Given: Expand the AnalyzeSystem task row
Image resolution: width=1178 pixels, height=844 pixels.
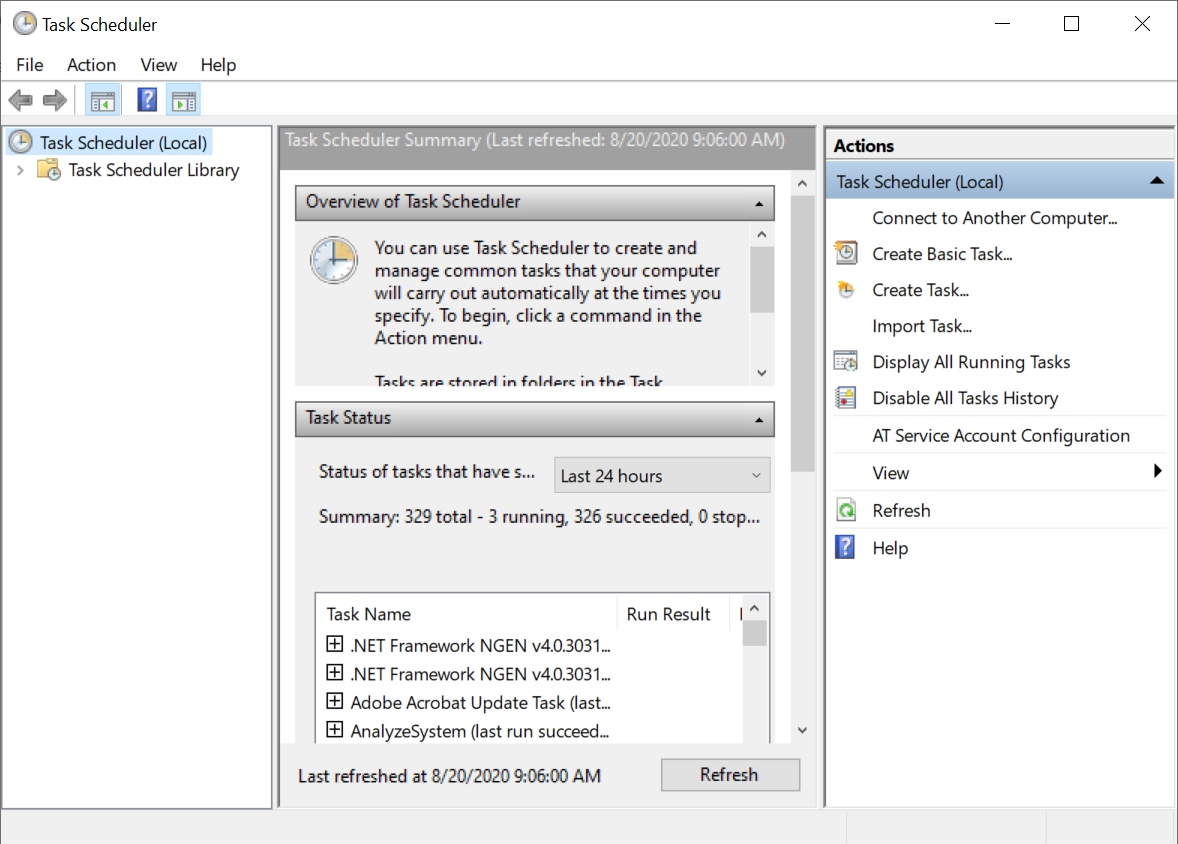Looking at the screenshot, I should click(x=335, y=730).
